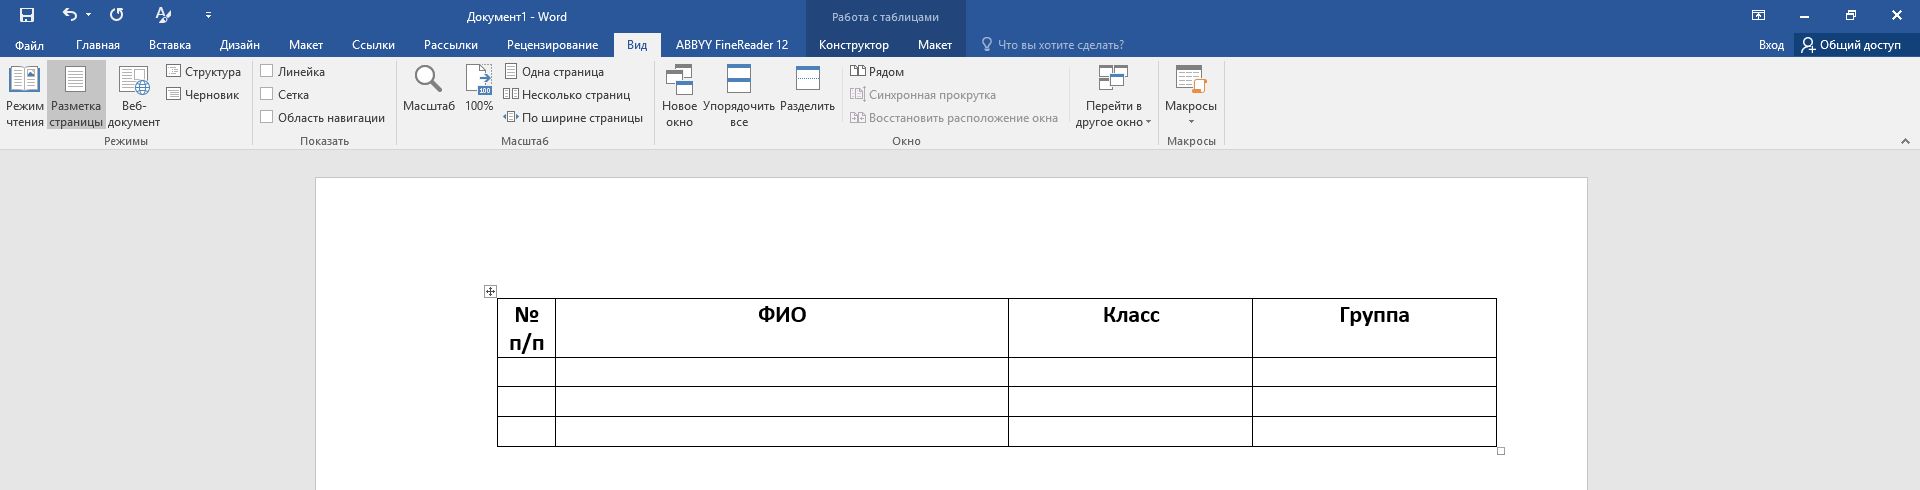Image resolution: width=1920 pixels, height=490 pixels.
Task: Click the table resize handle at bottom-right corner
Action: [x=1501, y=451]
